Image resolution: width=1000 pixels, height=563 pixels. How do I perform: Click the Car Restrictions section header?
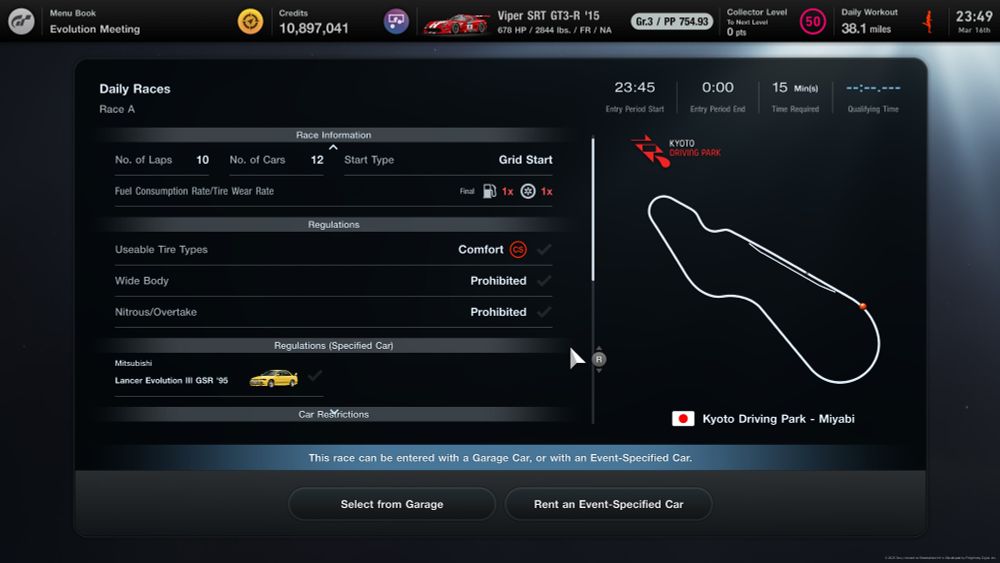(x=334, y=414)
